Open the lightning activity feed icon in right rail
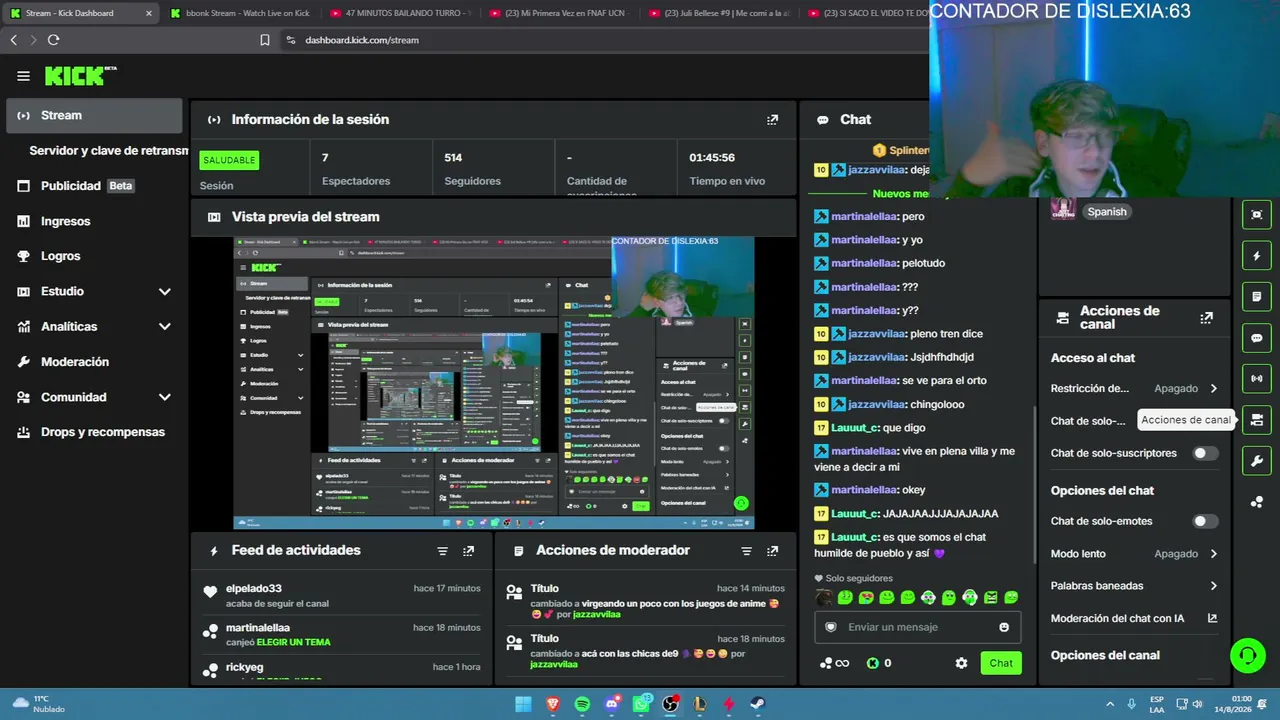The height and width of the screenshot is (720, 1280). [x=1257, y=256]
